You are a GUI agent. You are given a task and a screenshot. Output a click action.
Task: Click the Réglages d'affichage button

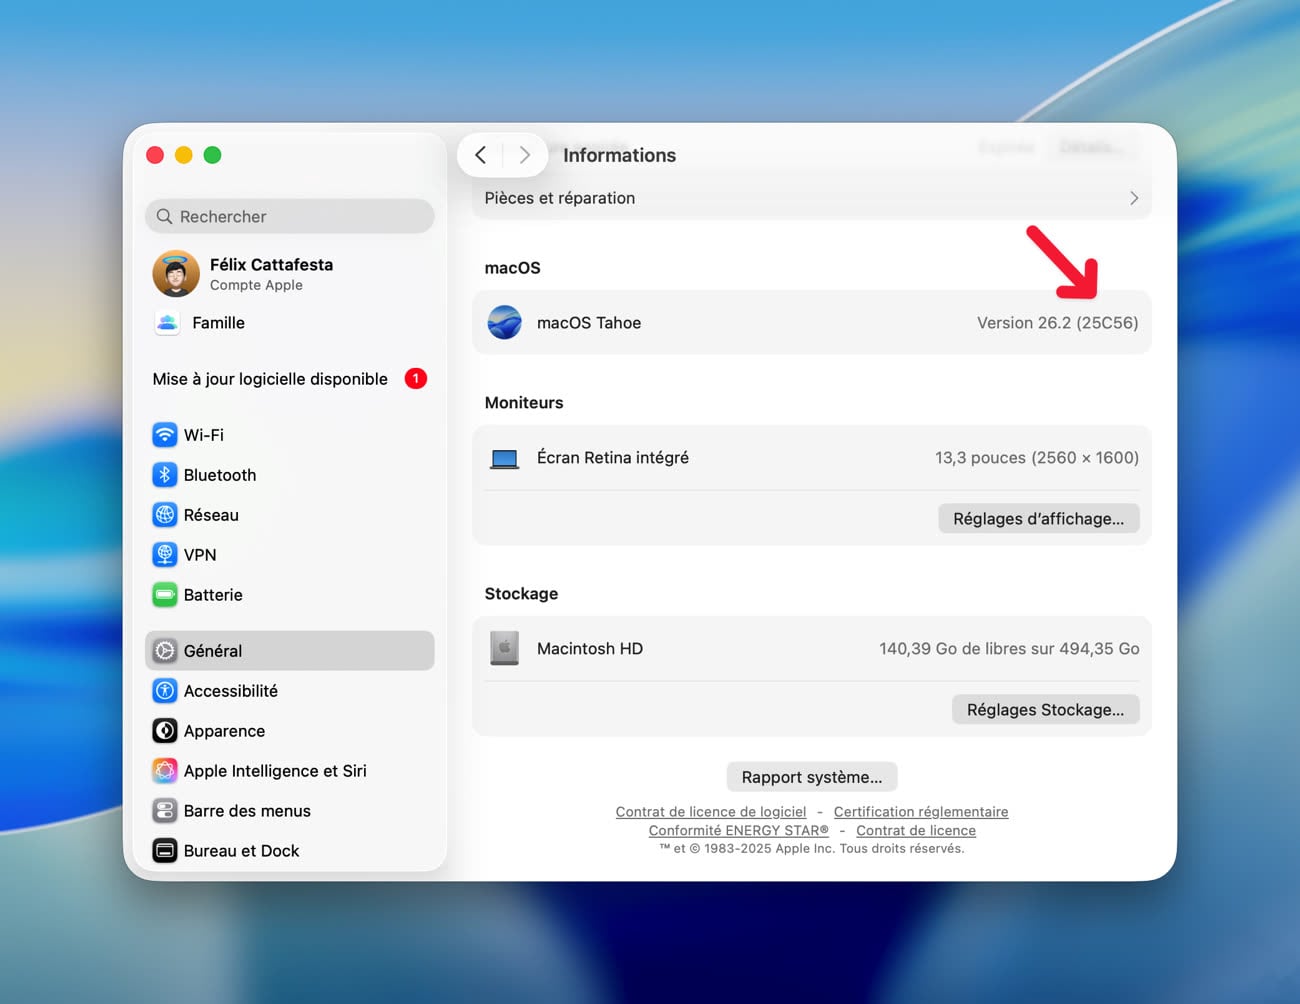tap(1038, 519)
